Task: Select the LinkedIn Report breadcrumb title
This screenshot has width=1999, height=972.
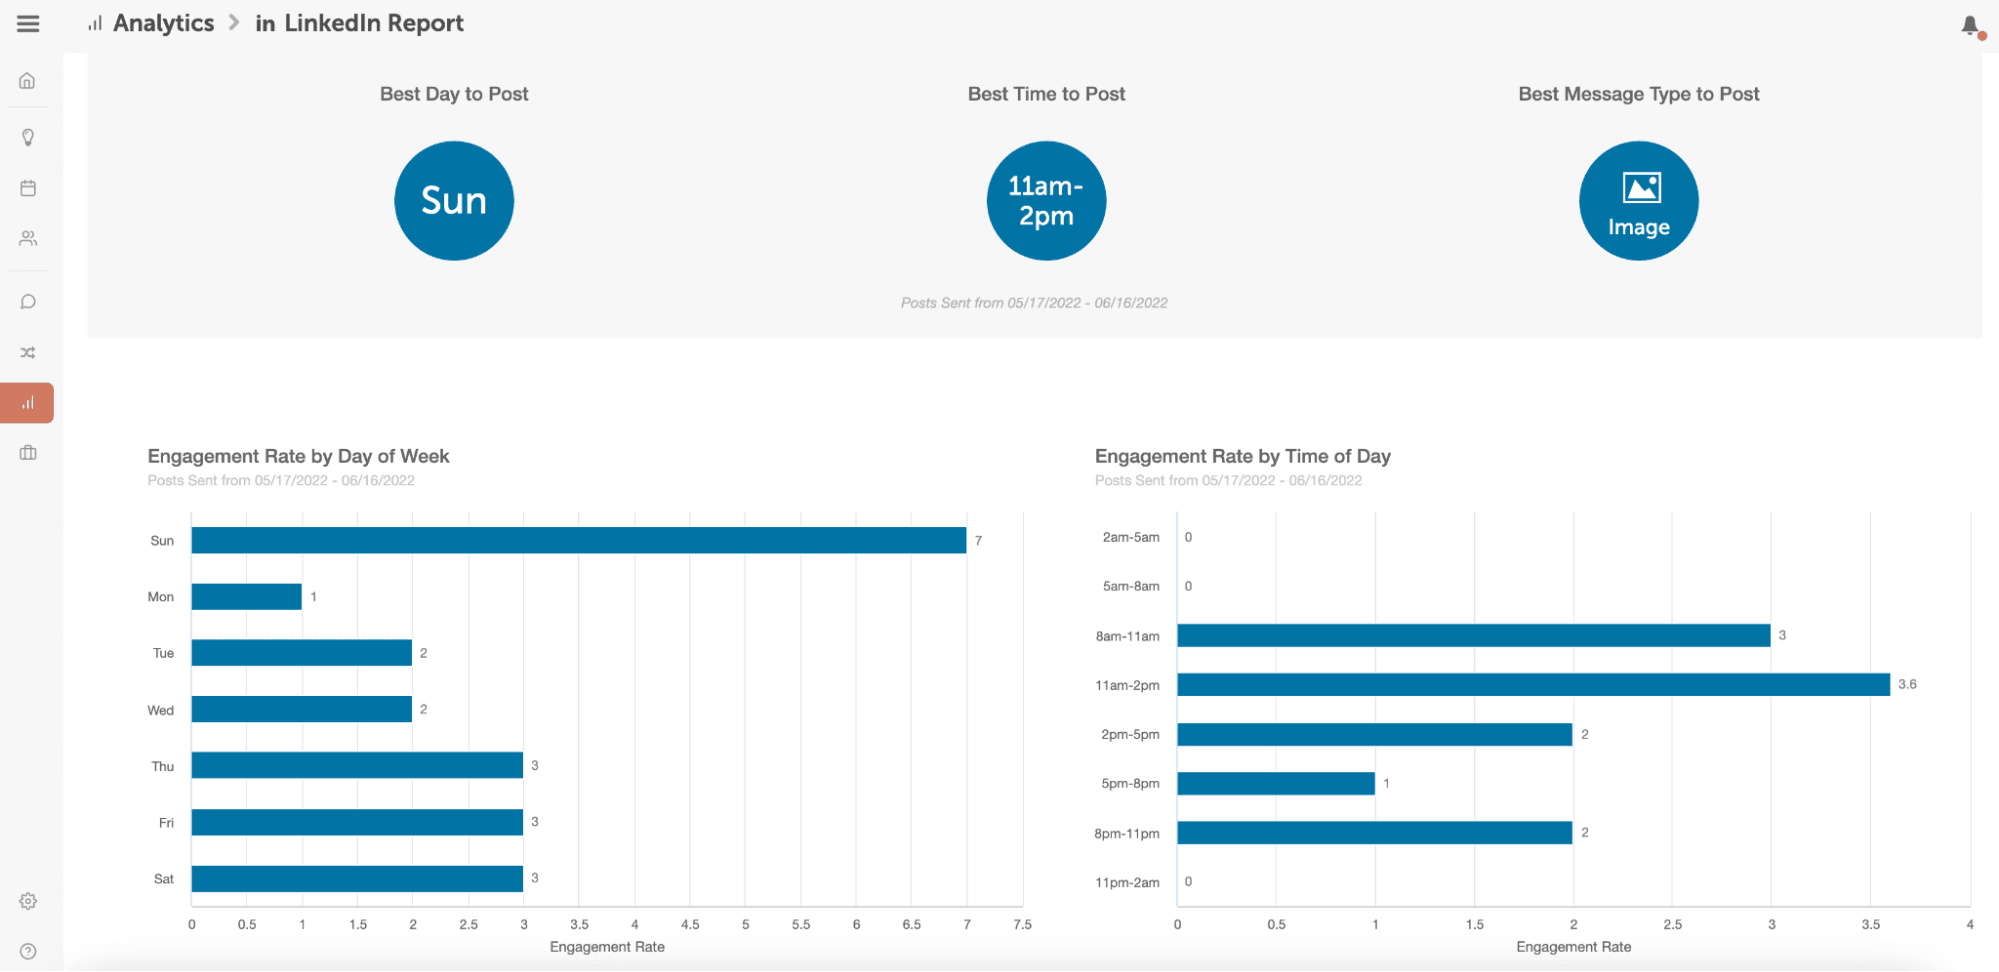Action: (374, 22)
